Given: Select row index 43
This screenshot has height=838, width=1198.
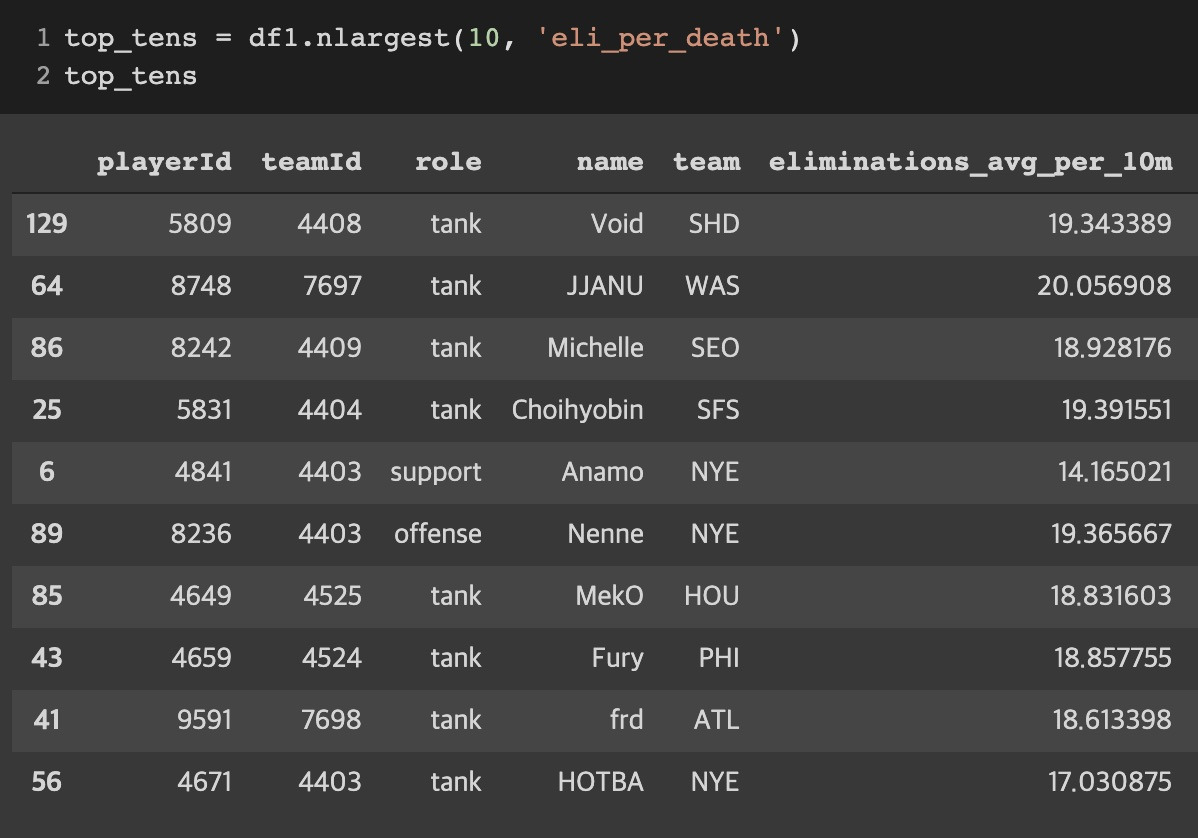Looking at the screenshot, I should [47, 657].
